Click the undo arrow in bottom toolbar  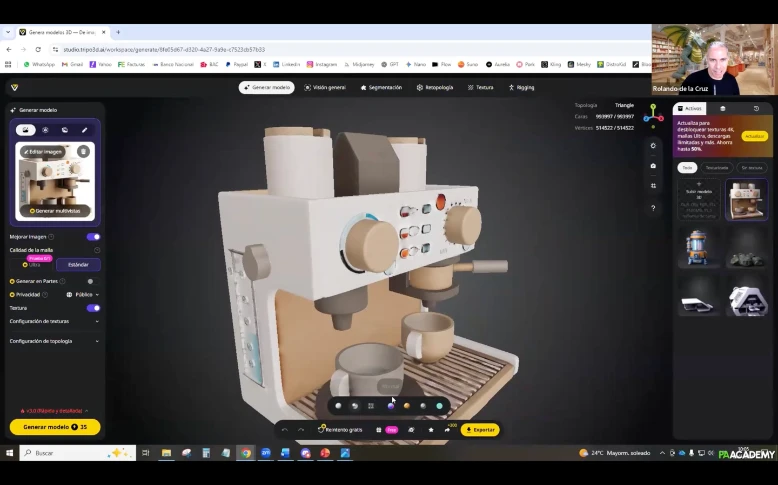(x=285, y=429)
